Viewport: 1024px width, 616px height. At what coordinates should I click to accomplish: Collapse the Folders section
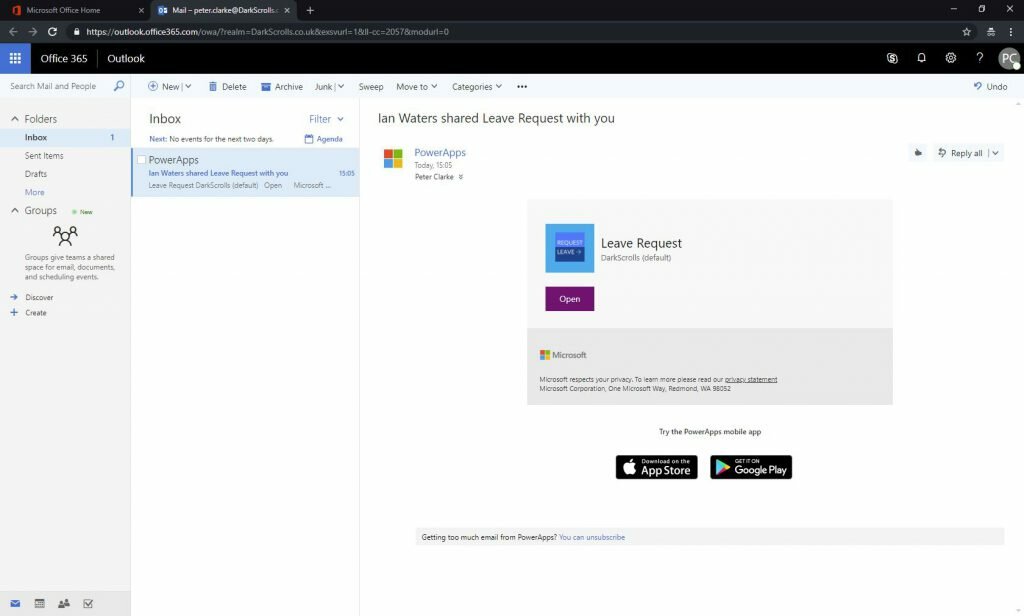click(14, 119)
